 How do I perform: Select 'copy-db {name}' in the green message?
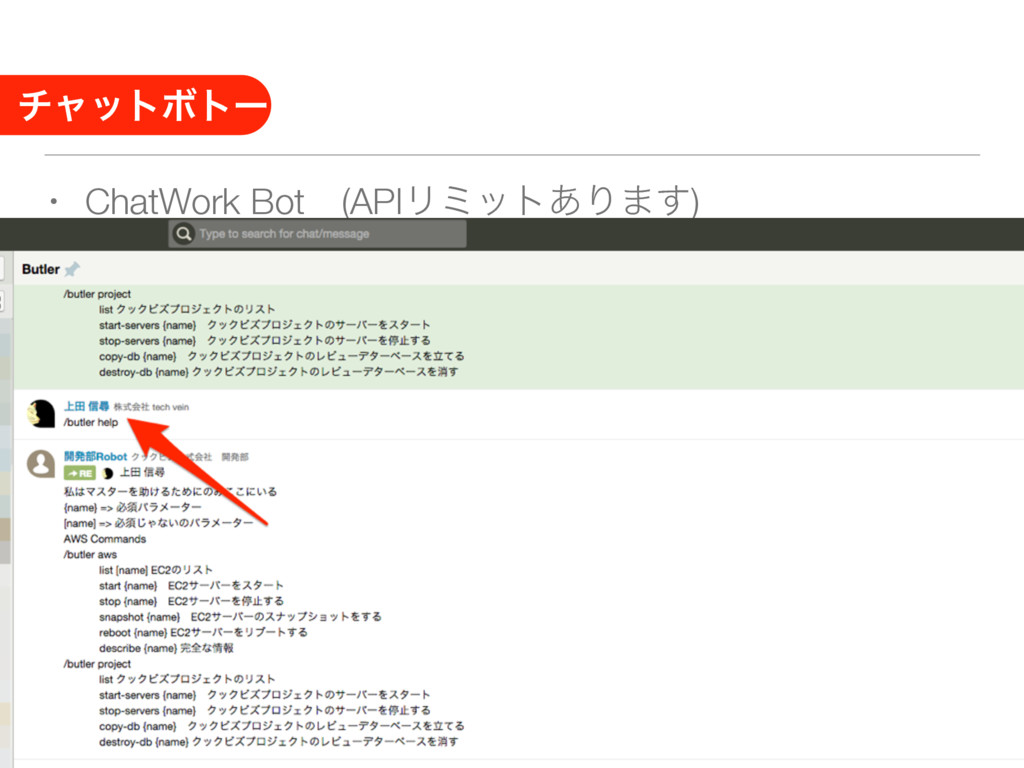click(x=281, y=357)
